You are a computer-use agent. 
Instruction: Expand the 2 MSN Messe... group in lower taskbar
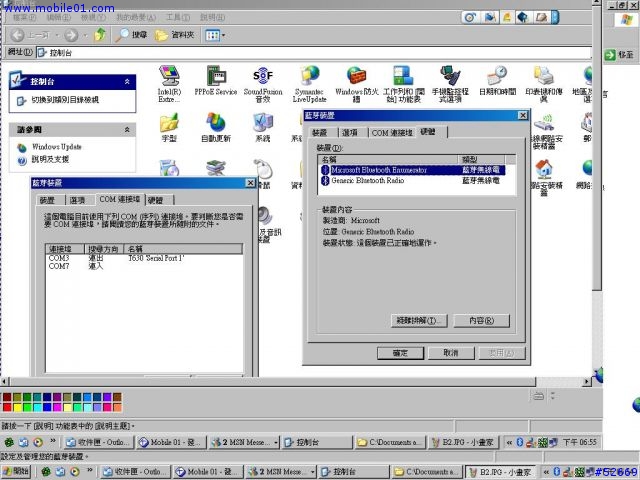313,472
